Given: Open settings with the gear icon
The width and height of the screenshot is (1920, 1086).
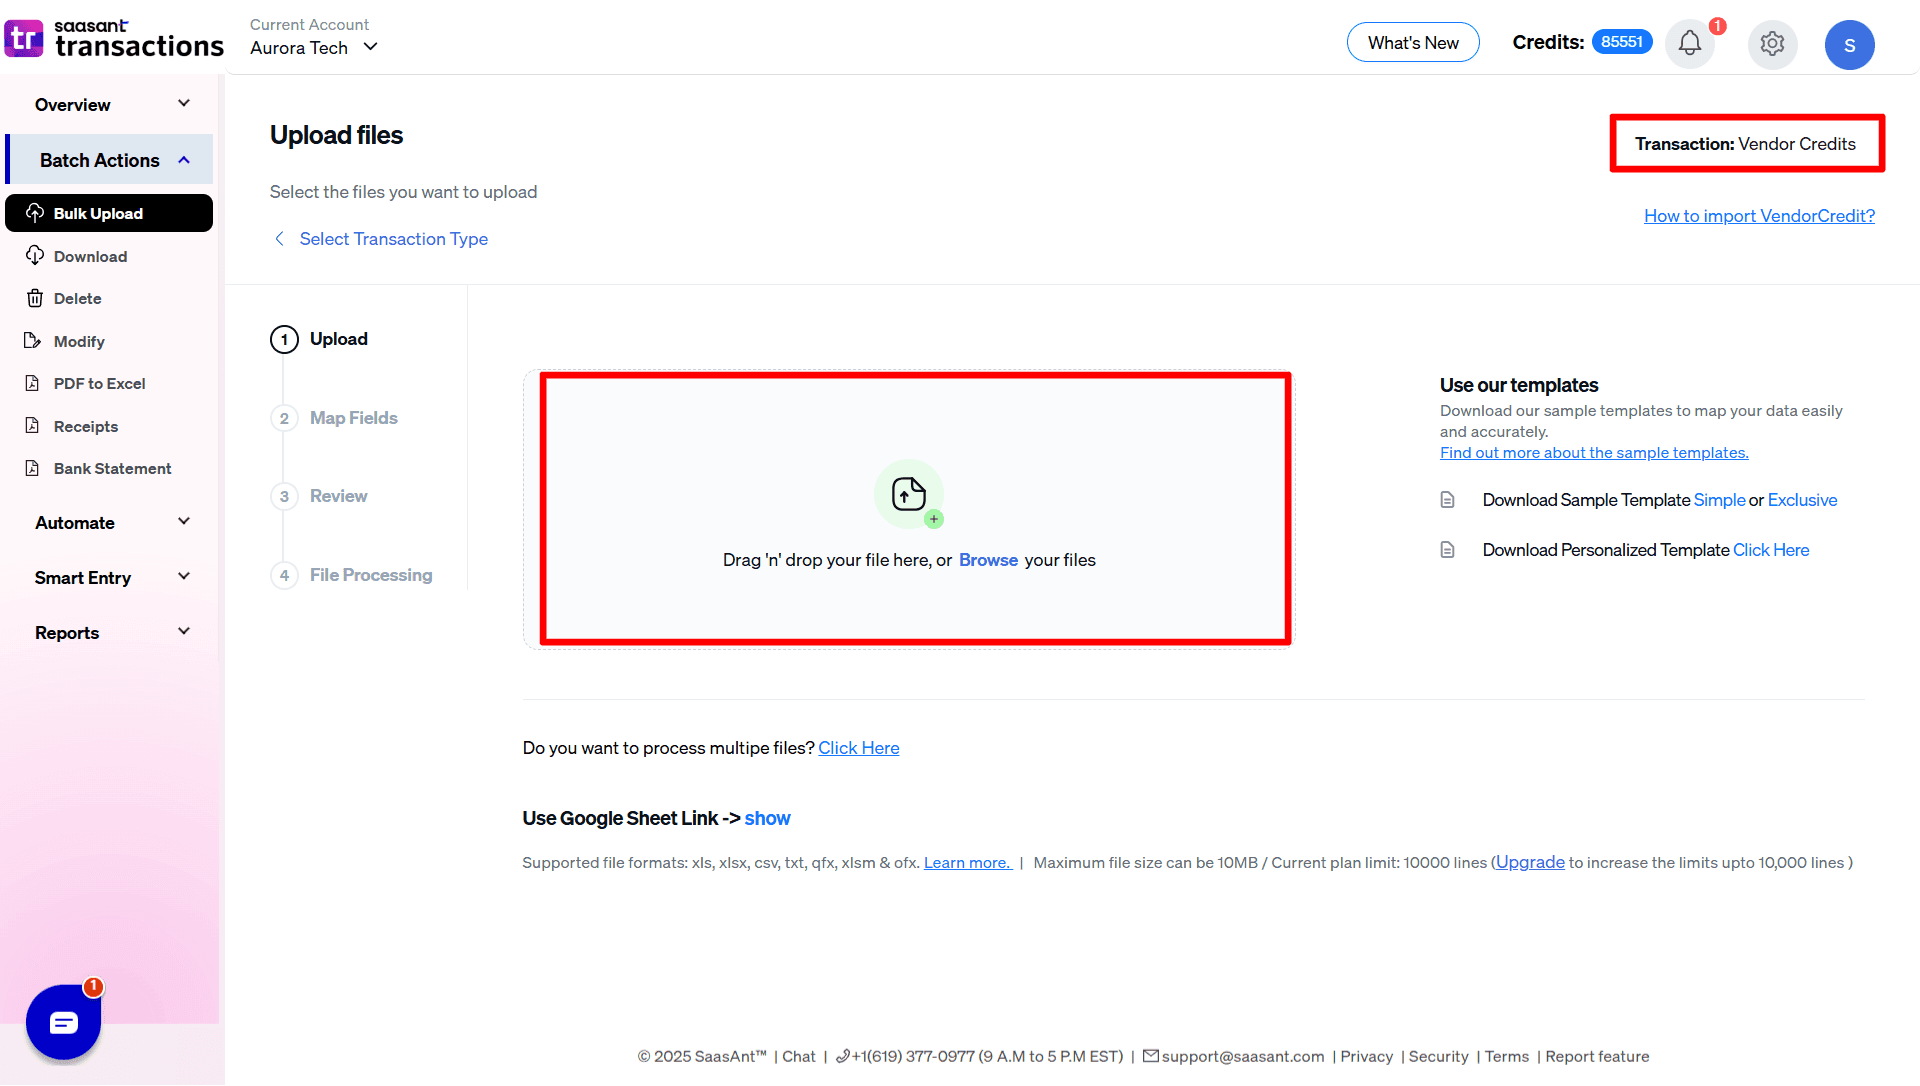Looking at the screenshot, I should click(x=1772, y=44).
